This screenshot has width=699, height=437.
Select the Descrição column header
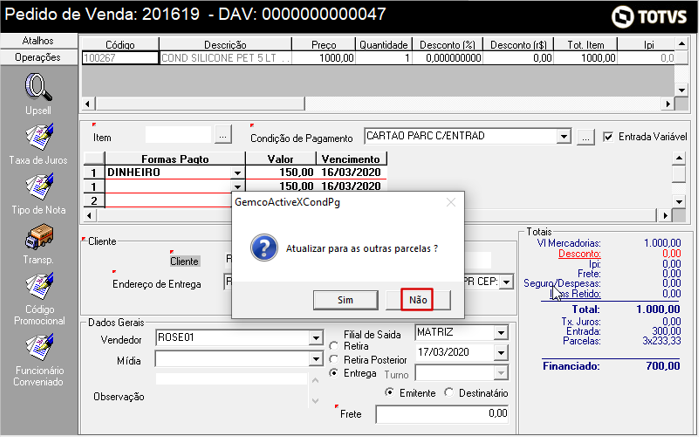coord(226,45)
